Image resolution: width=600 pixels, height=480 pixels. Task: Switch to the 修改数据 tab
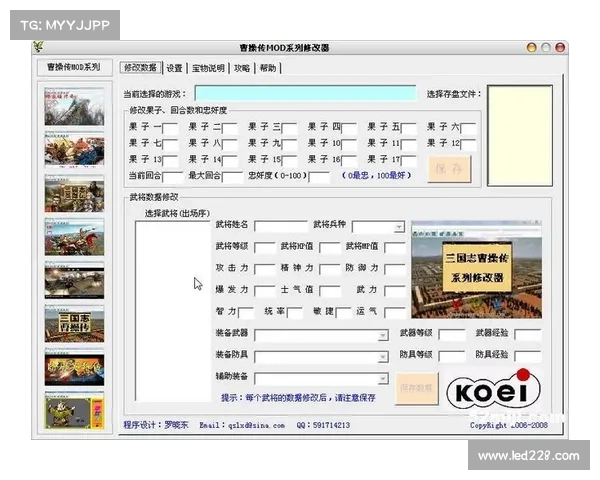coord(140,68)
